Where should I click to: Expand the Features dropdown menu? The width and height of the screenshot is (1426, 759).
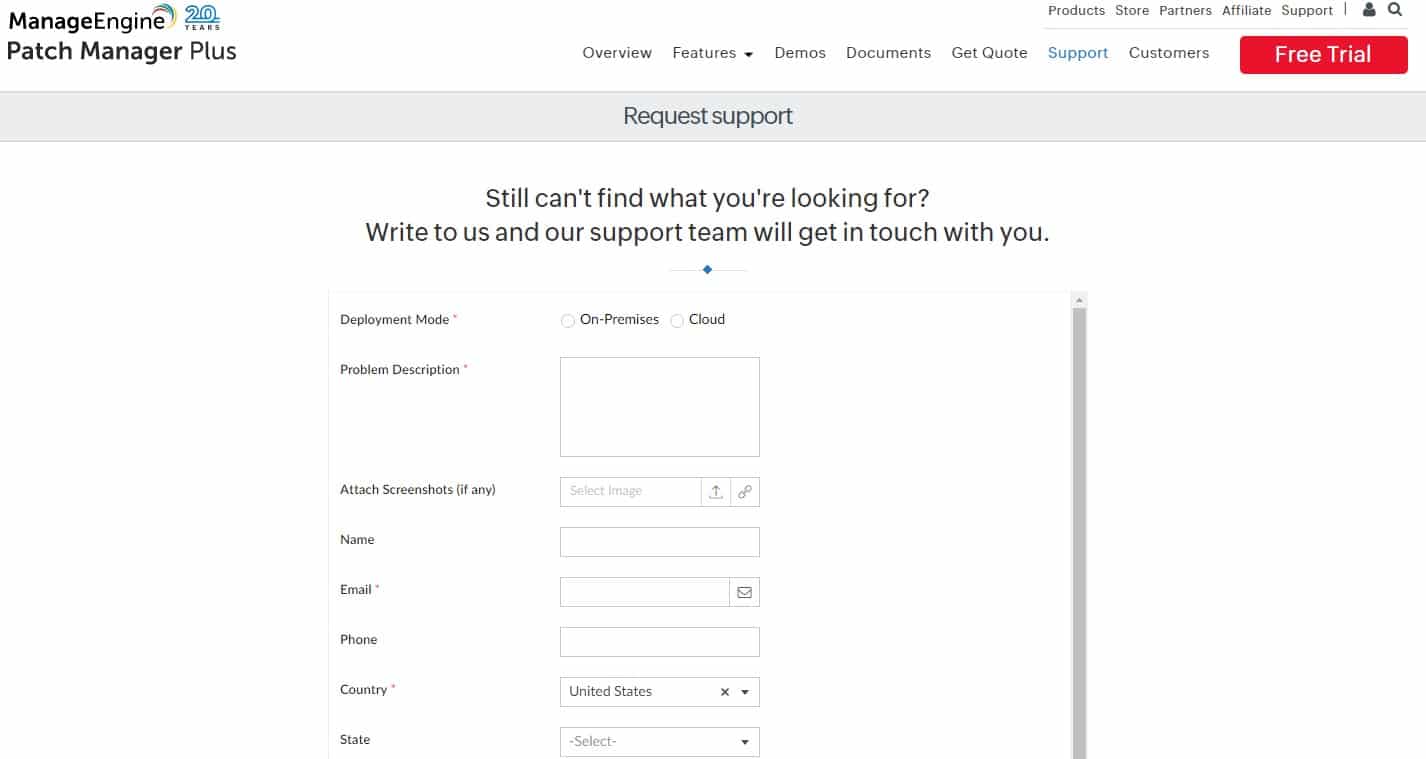click(712, 53)
